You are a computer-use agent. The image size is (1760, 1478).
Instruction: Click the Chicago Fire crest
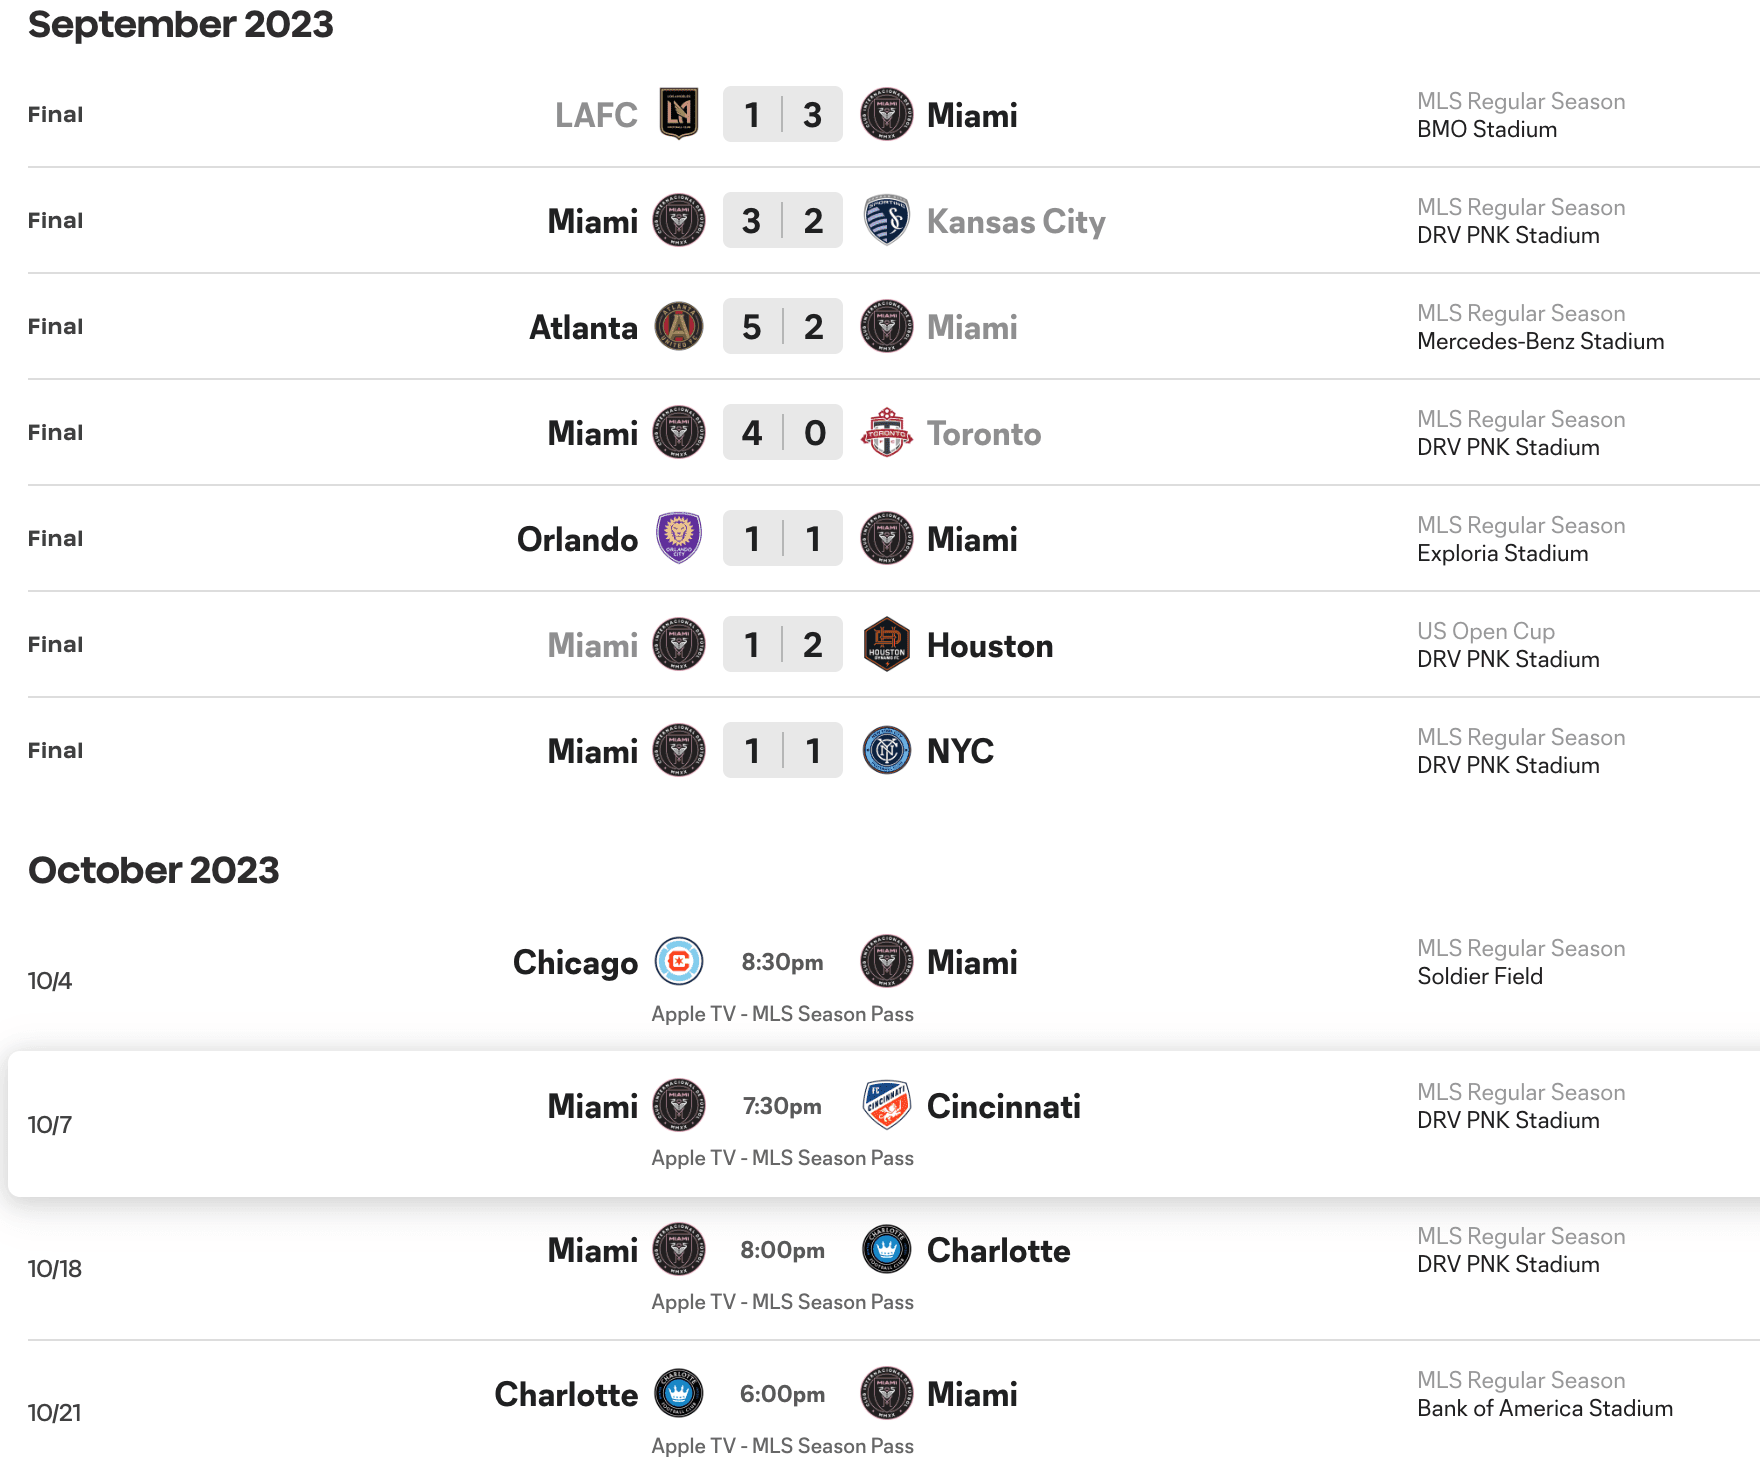tap(679, 962)
